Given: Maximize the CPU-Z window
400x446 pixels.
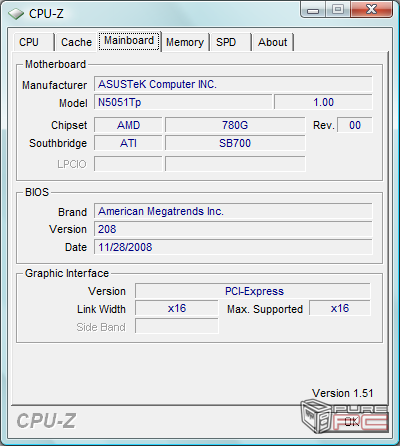Looking at the screenshot, I should click(338, 9).
